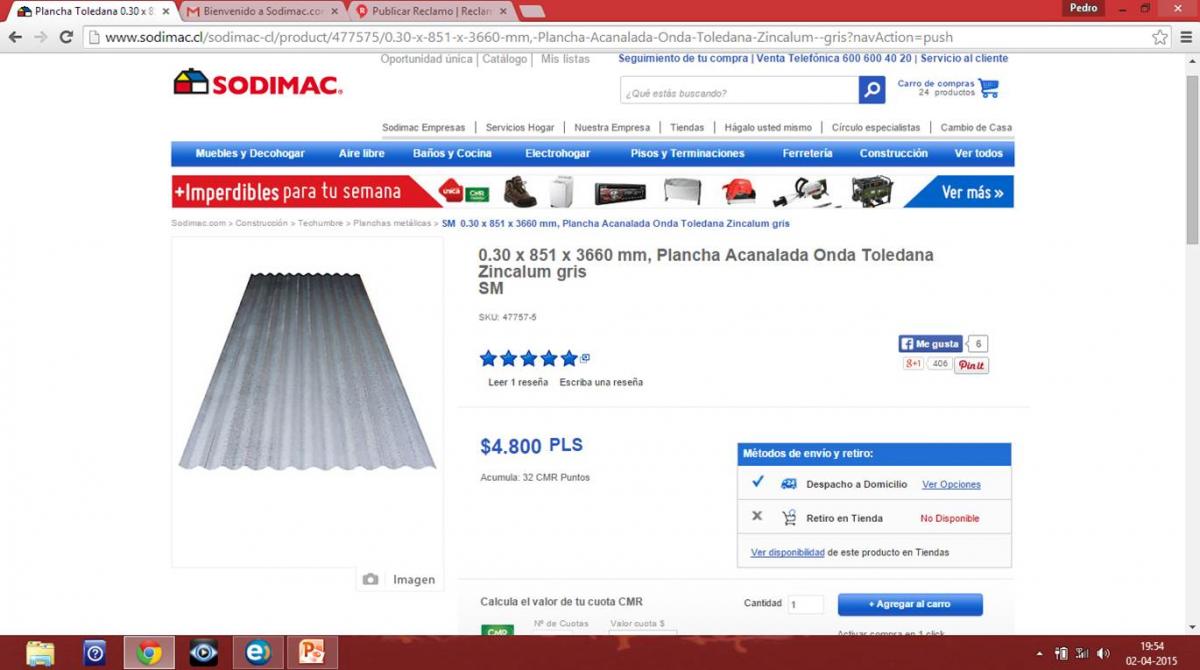Click Mis listas link
This screenshot has height=670, width=1200.
(566, 59)
